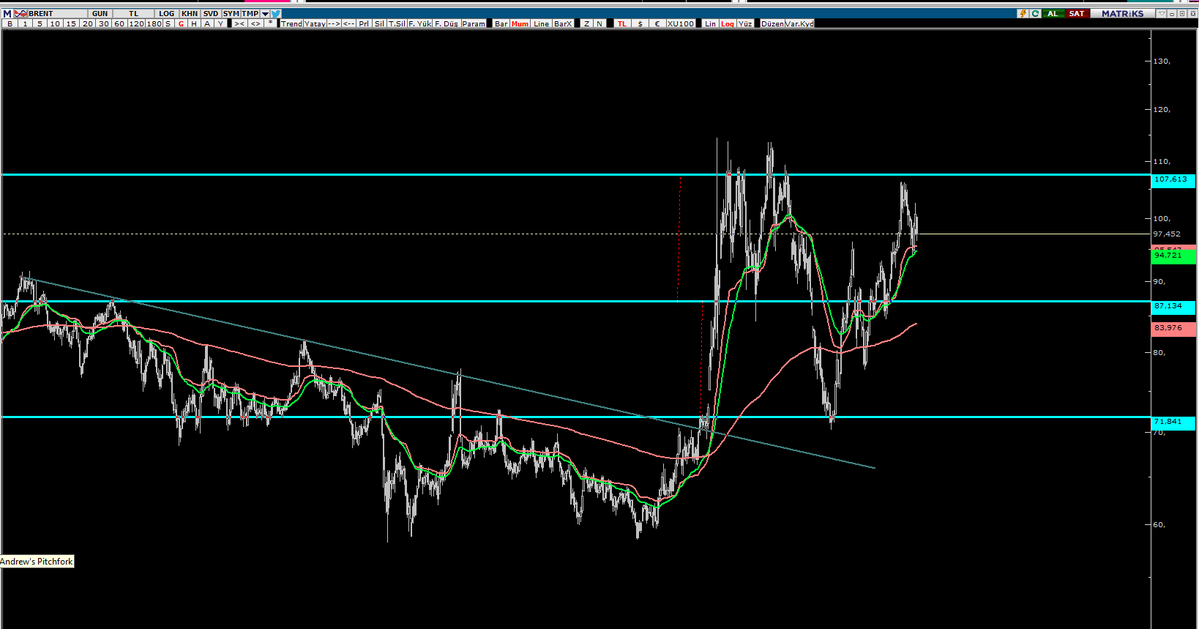The height and width of the screenshot is (629, 1199).
Task: Click the Trend drawing button
Action: [291, 24]
